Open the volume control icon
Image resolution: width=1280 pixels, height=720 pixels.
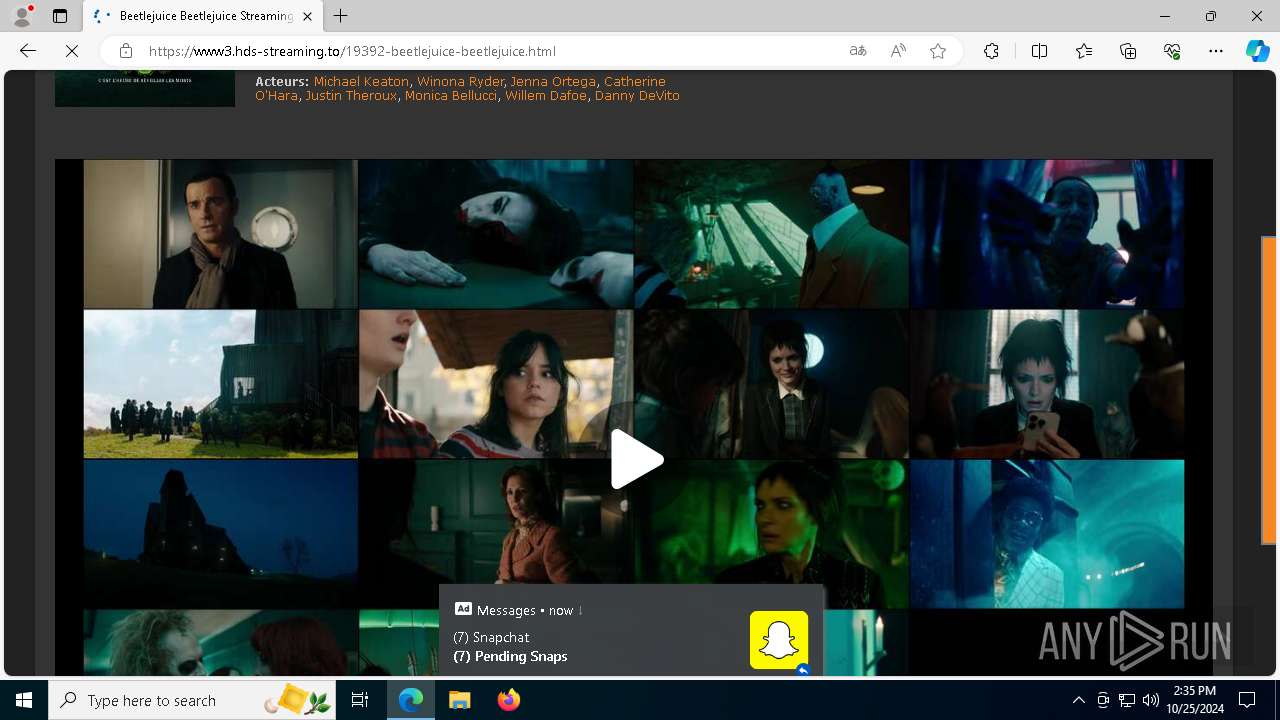click(1150, 700)
